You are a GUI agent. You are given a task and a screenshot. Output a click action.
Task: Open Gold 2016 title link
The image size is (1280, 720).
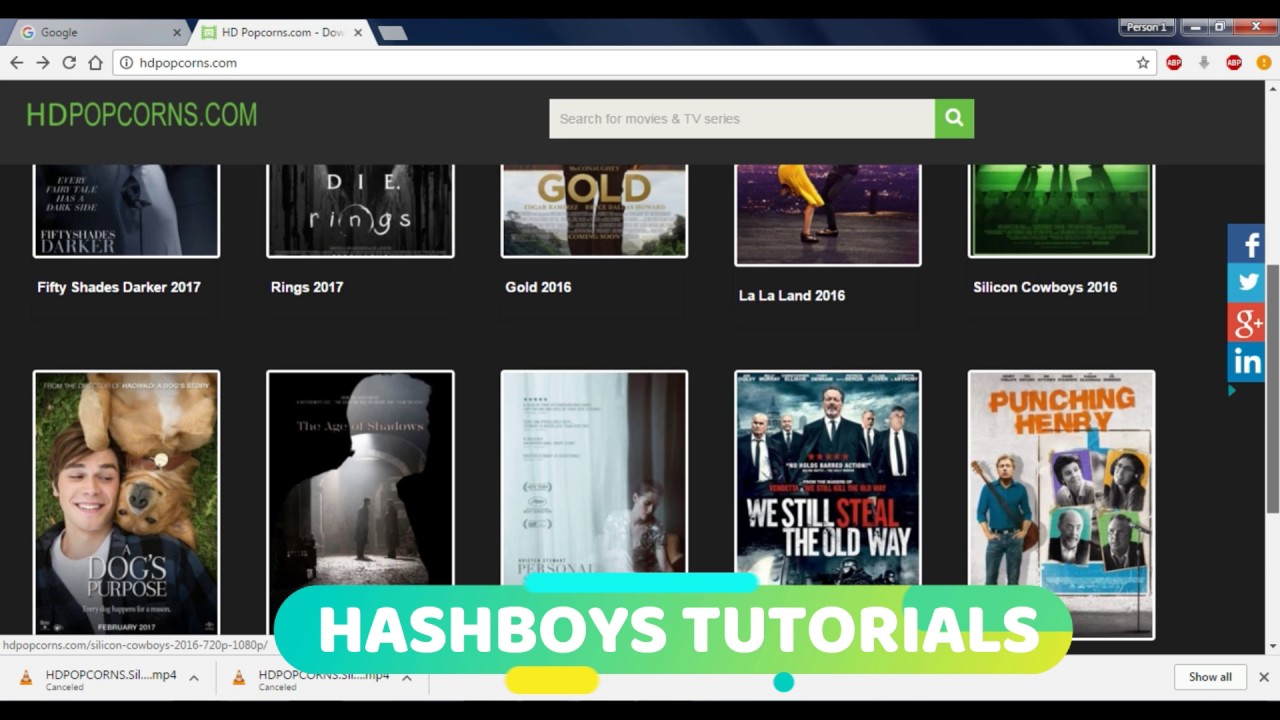[x=538, y=287]
